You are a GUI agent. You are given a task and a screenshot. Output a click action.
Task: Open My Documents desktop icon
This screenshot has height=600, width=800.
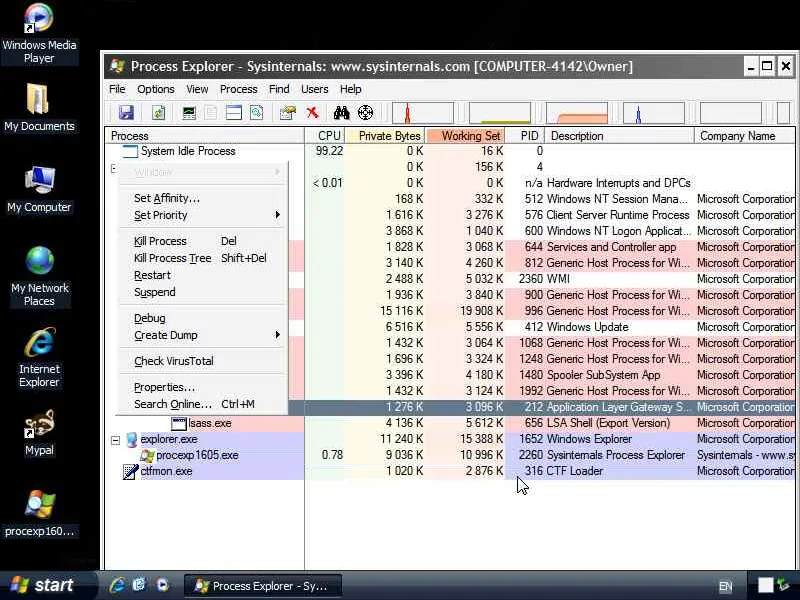point(39,108)
